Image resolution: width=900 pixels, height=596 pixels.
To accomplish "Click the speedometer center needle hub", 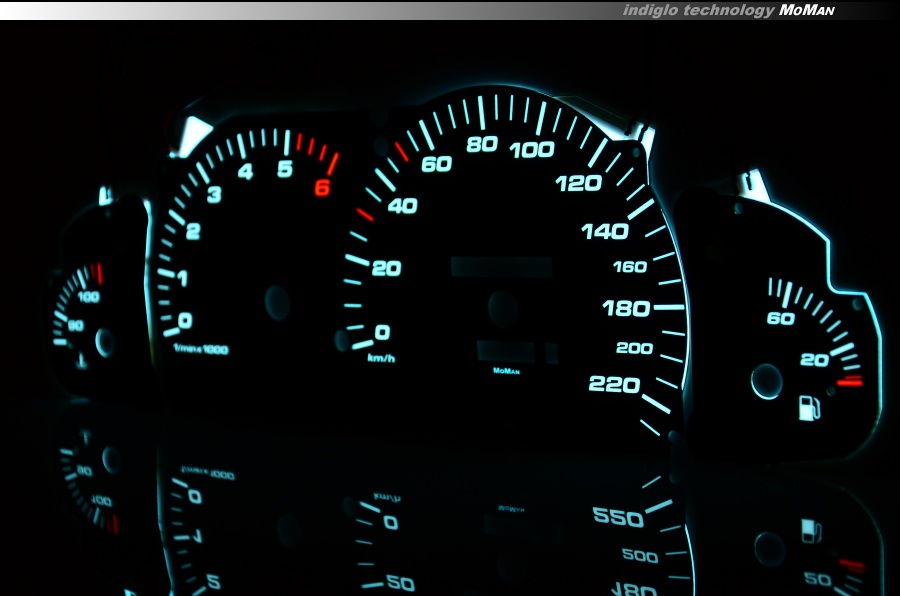I will (x=502, y=307).
